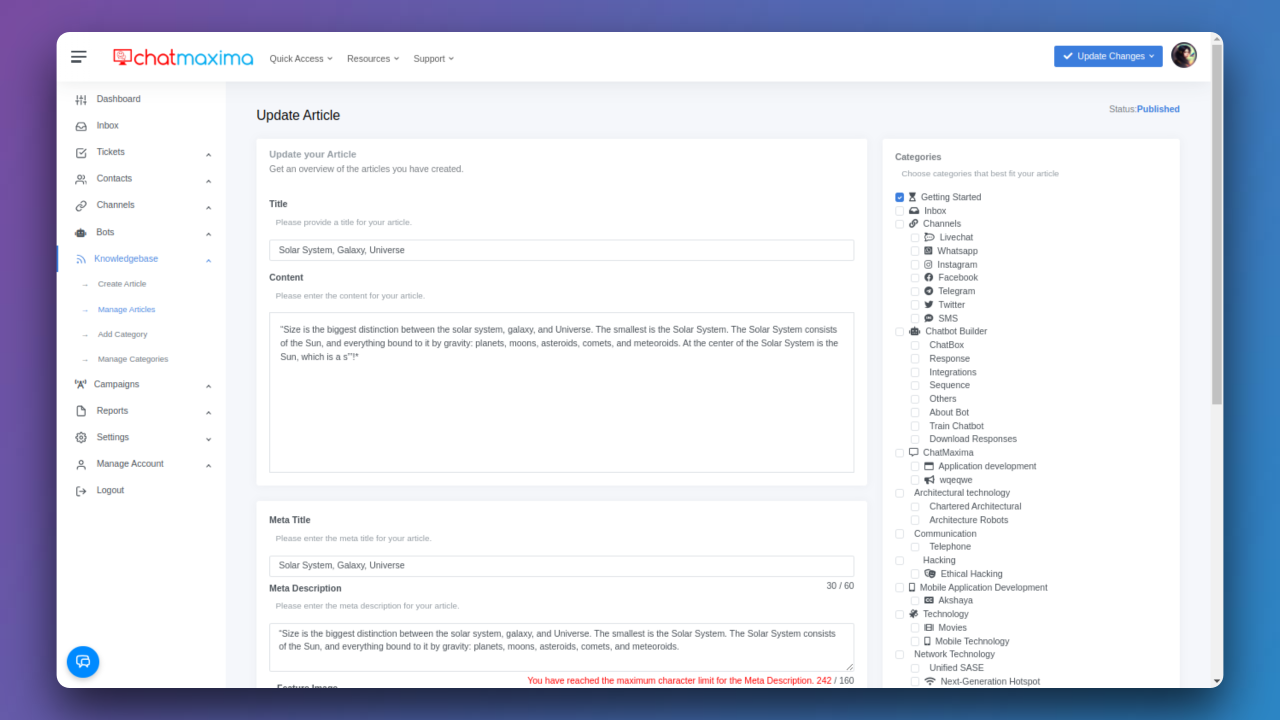
Task: Click into the Meta Description text area
Action: pos(561,647)
